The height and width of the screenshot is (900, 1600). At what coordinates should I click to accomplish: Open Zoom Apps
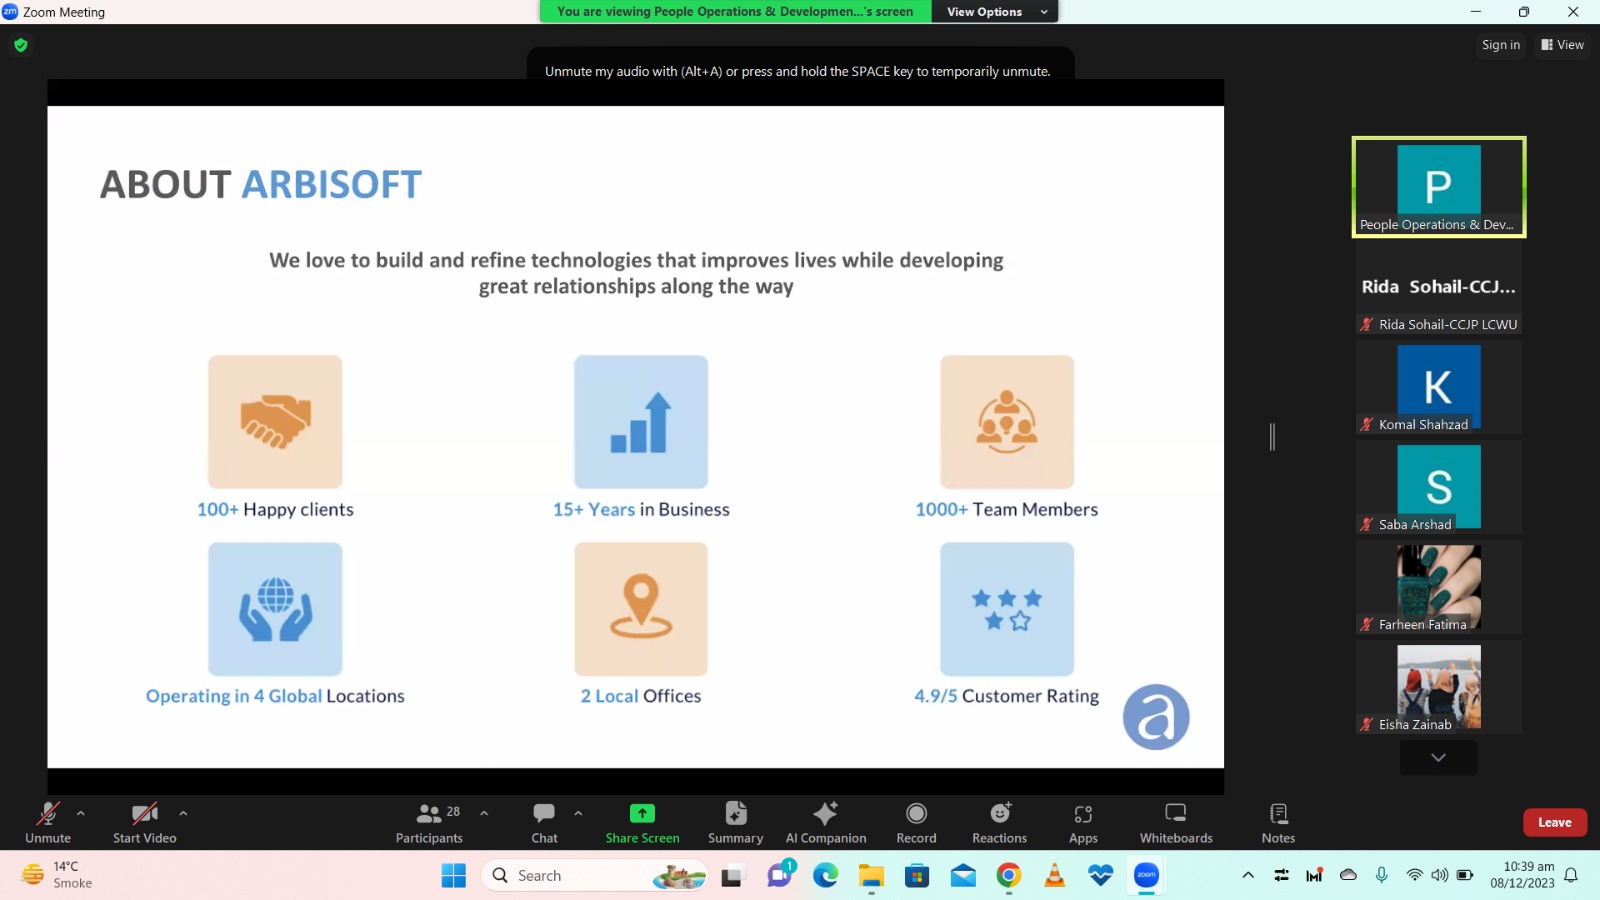(1083, 822)
